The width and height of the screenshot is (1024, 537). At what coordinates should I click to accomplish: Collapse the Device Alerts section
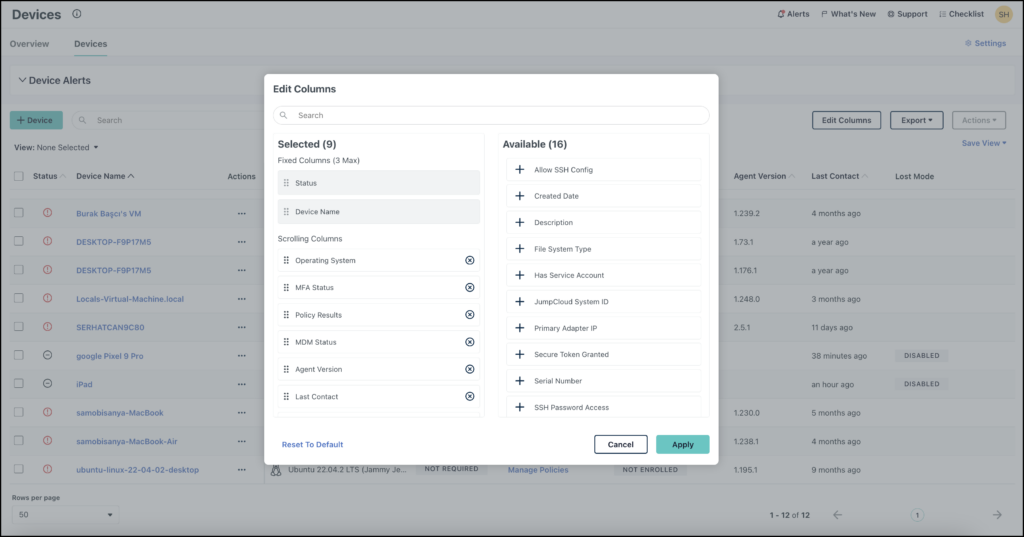[x=20, y=80]
